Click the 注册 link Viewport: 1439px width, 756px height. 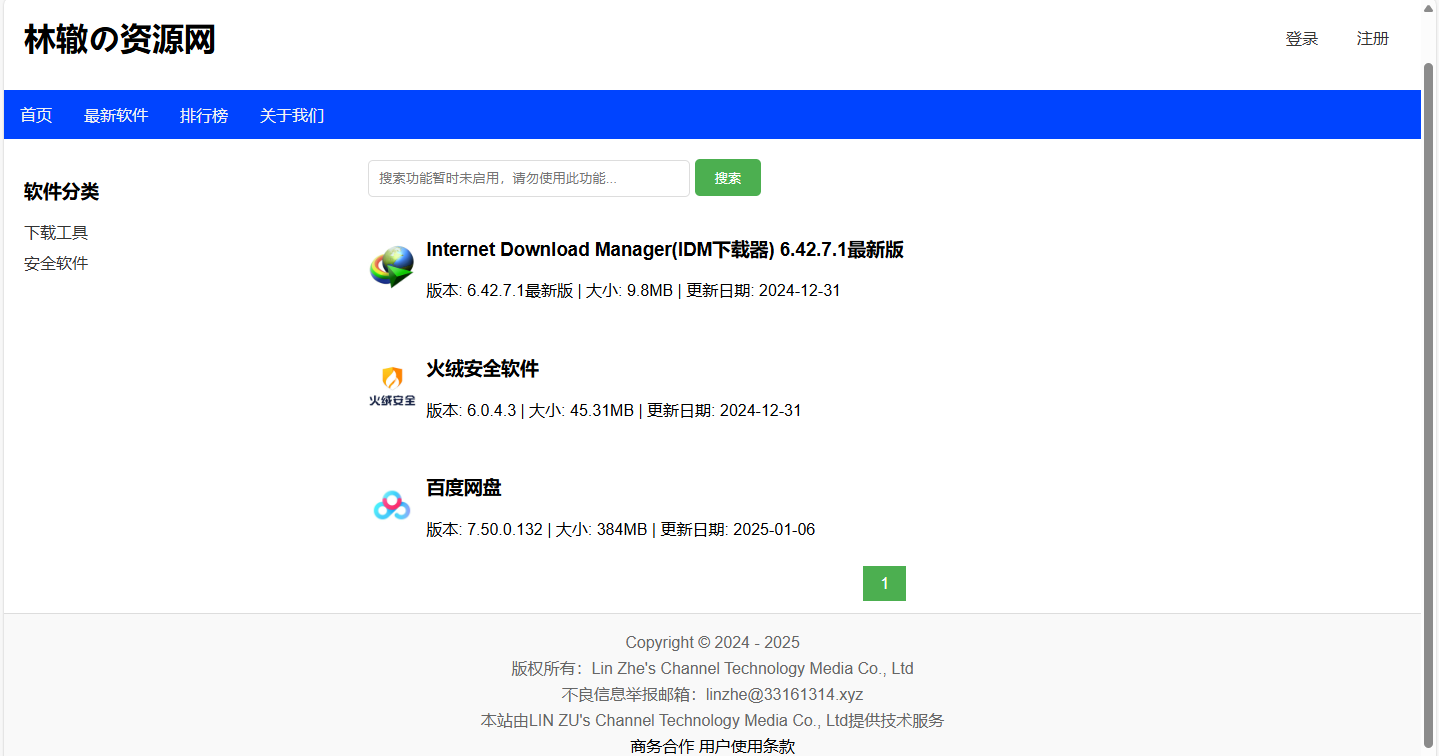pyautogui.click(x=1373, y=39)
